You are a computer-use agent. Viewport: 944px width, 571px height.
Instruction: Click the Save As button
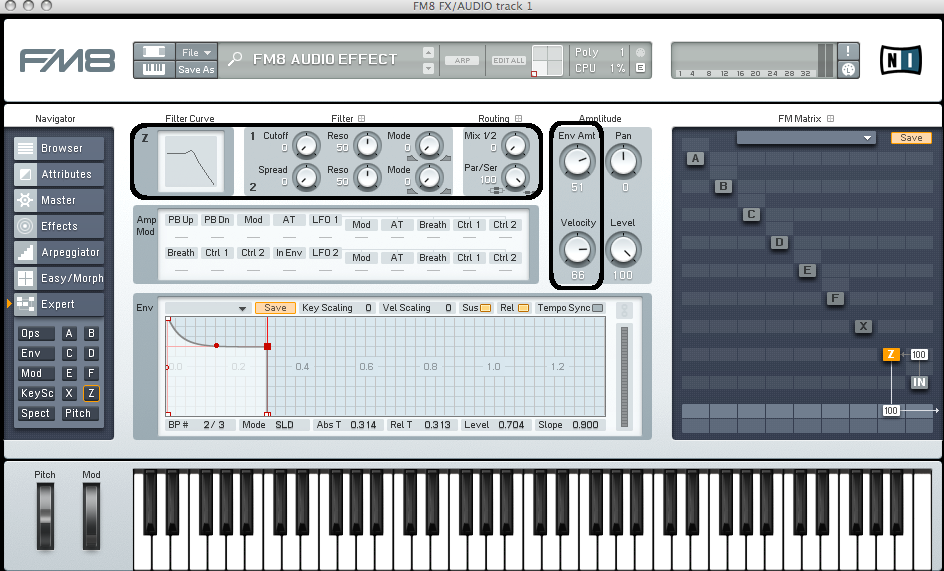point(196,69)
